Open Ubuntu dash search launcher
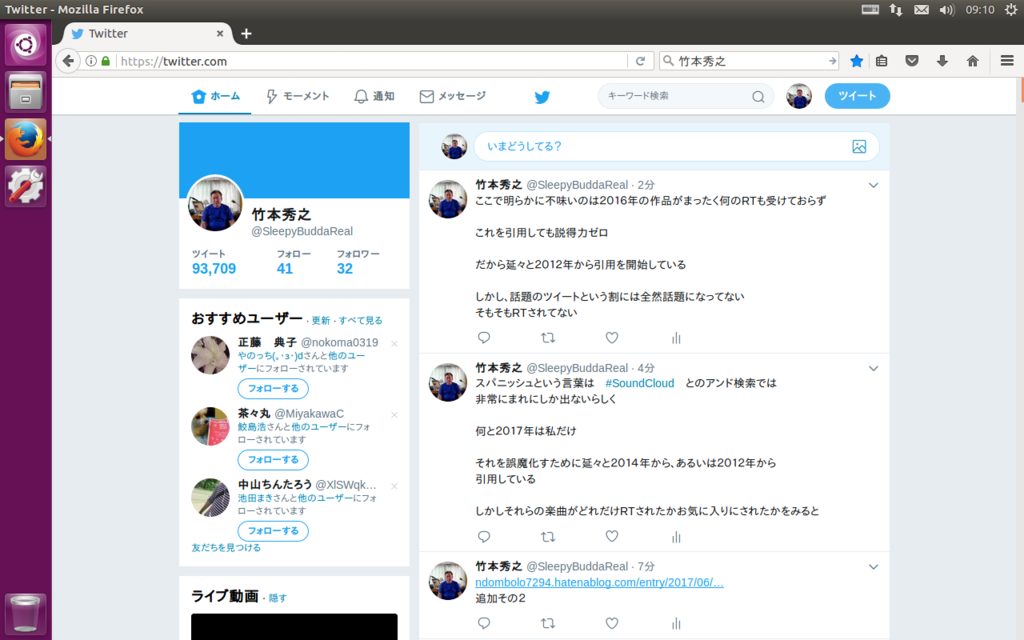This screenshot has width=1024, height=640. click(25, 44)
